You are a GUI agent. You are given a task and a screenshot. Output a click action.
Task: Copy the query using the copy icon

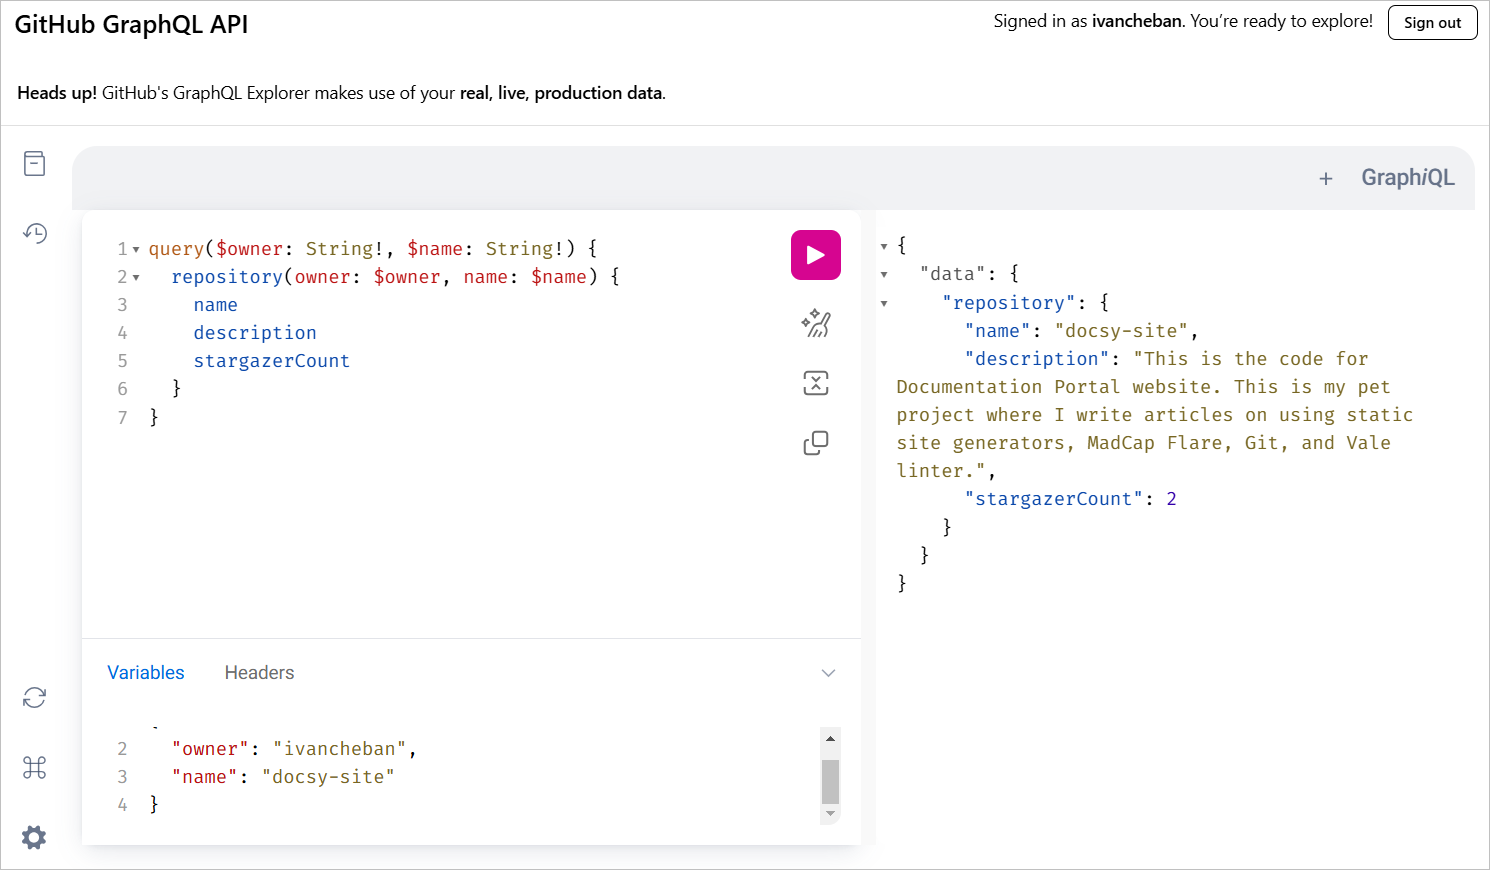pos(815,443)
